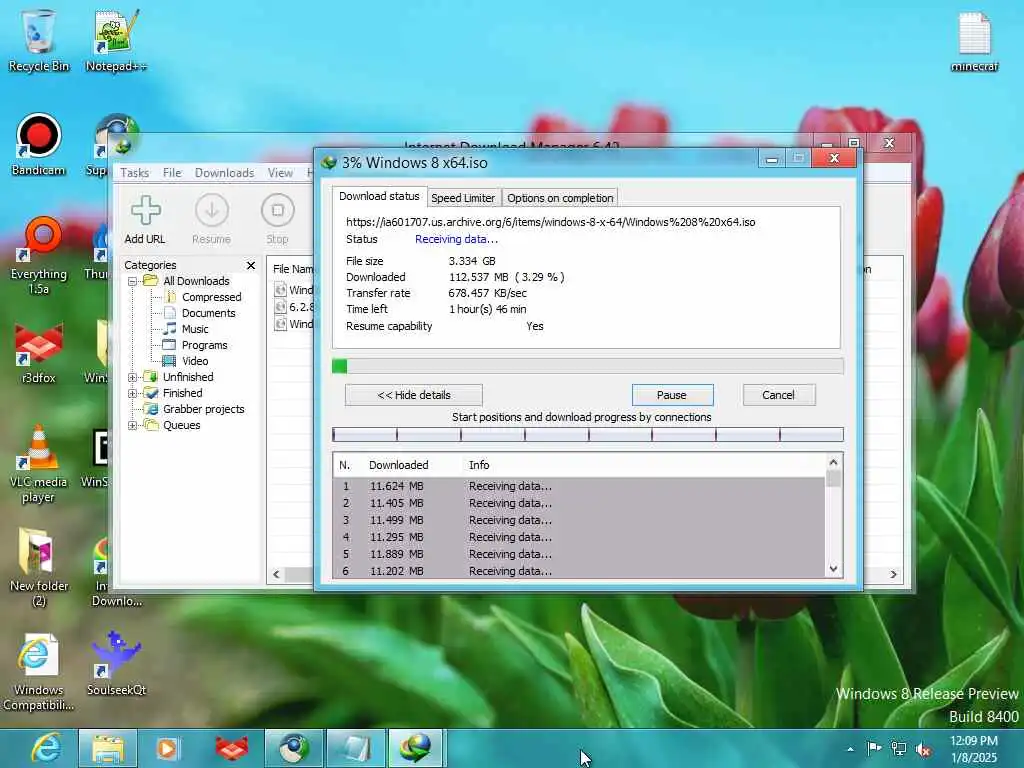
Task: Open the Tasks menu in IDM
Action: tap(135, 173)
